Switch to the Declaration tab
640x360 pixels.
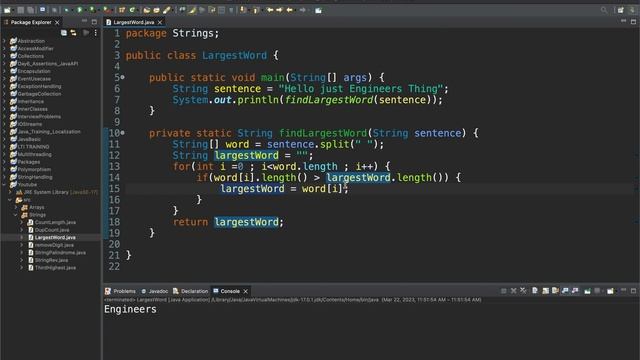click(x=191, y=291)
